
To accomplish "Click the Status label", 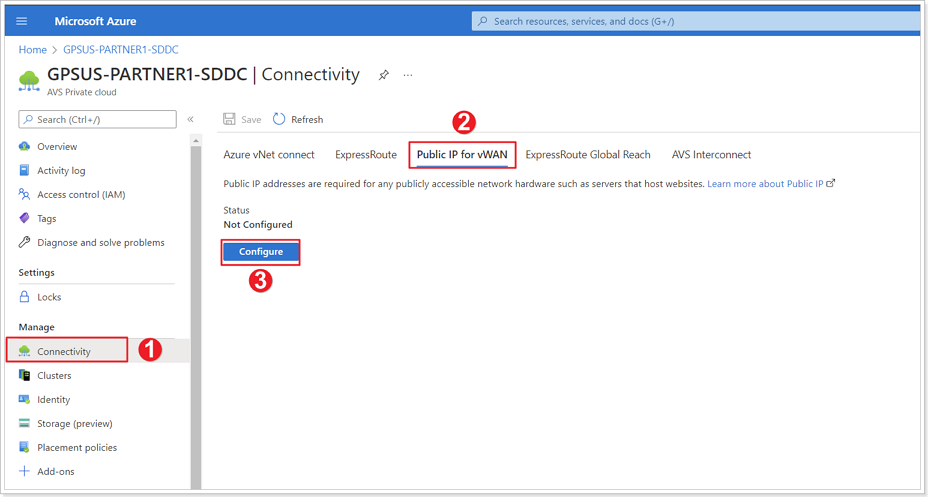I will point(236,210).
